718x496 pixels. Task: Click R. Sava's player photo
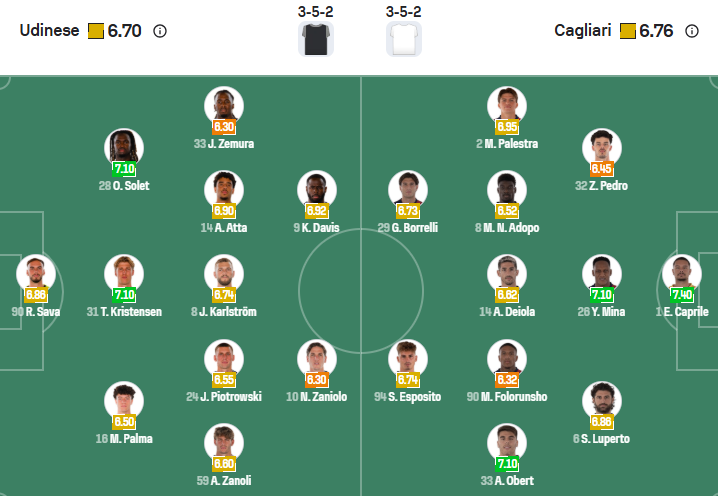[x=36, y=274]
